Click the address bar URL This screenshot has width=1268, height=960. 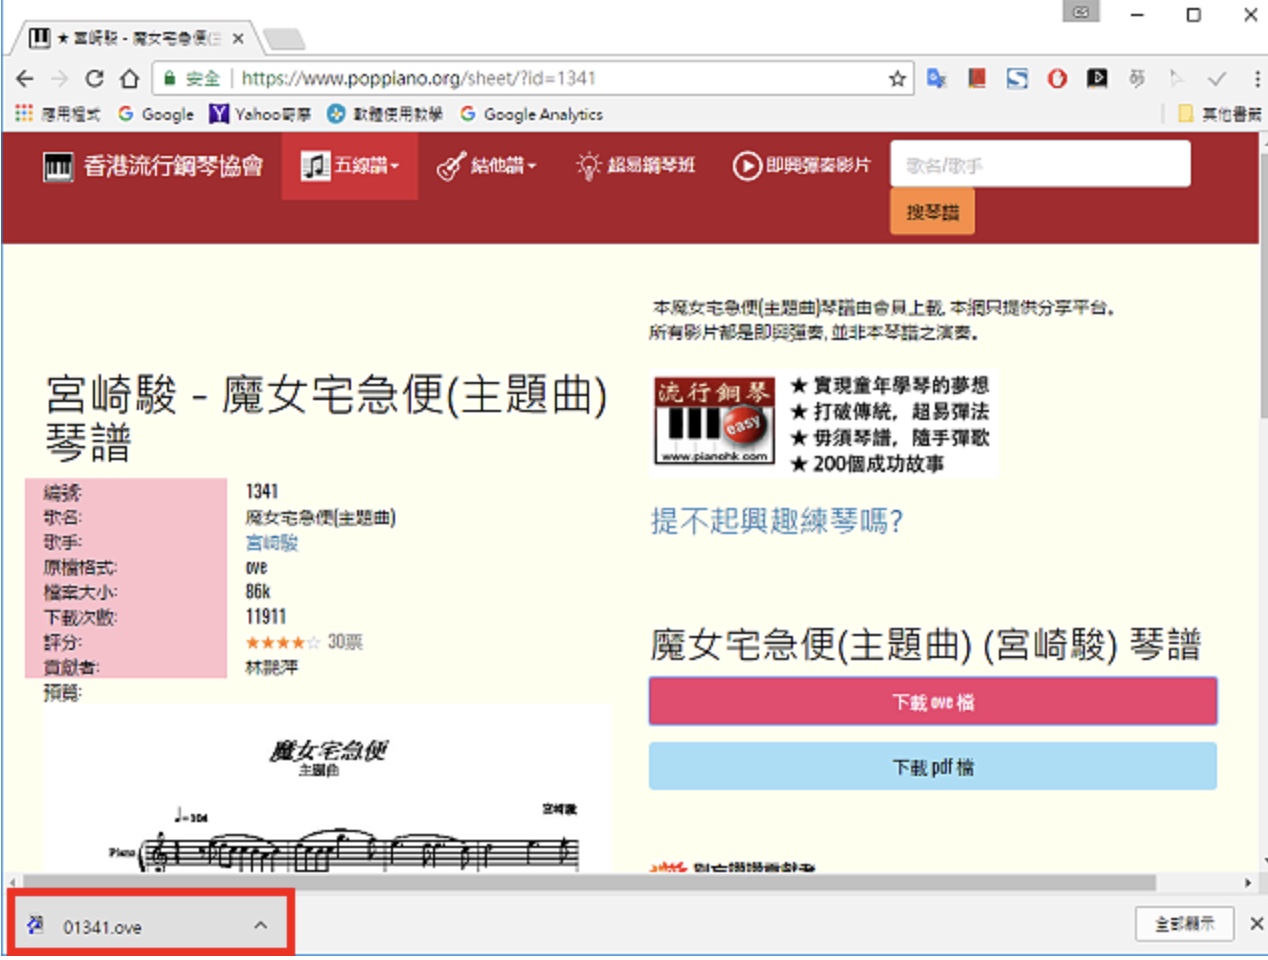[419, 78]
